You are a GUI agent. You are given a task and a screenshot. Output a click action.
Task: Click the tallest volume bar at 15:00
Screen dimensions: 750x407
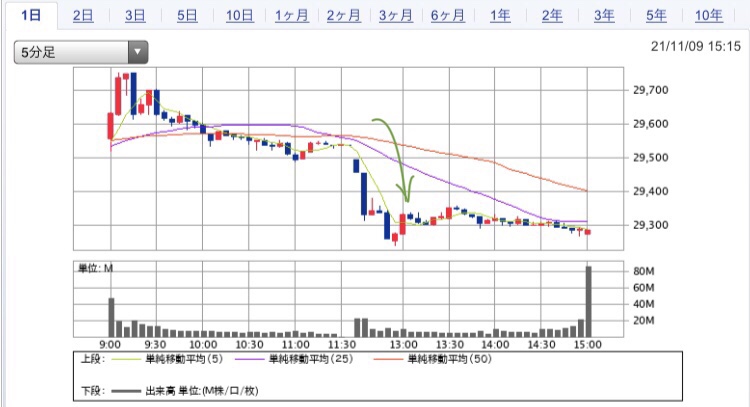pos(589,301)
